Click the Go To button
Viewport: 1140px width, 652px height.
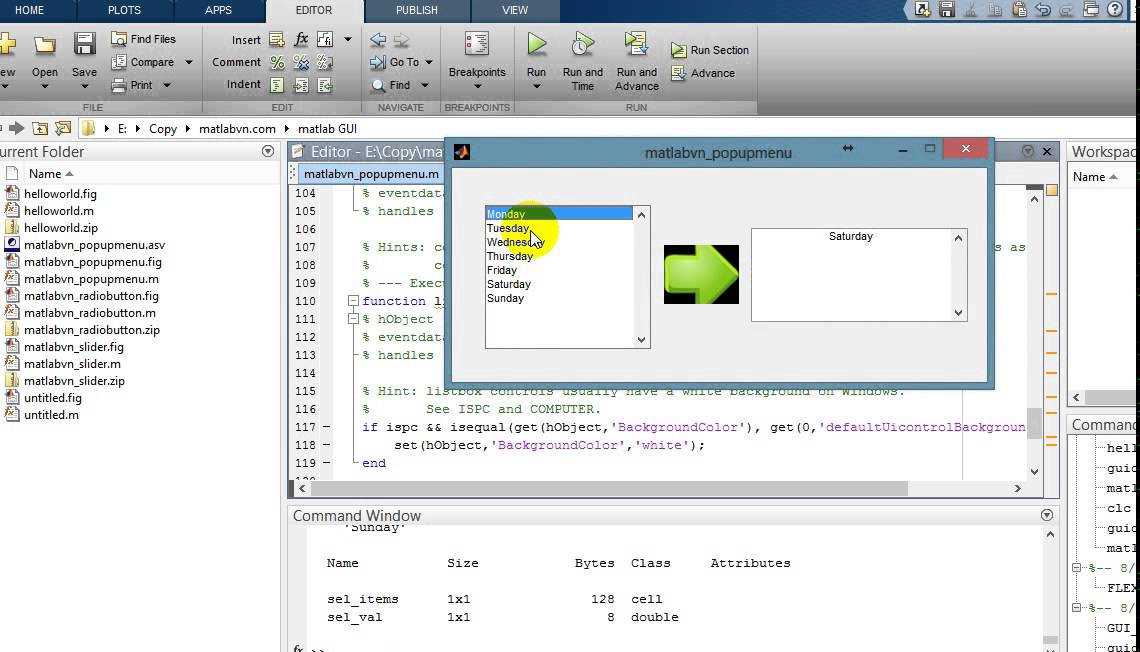pyautogui.click(x=395, y=63)
